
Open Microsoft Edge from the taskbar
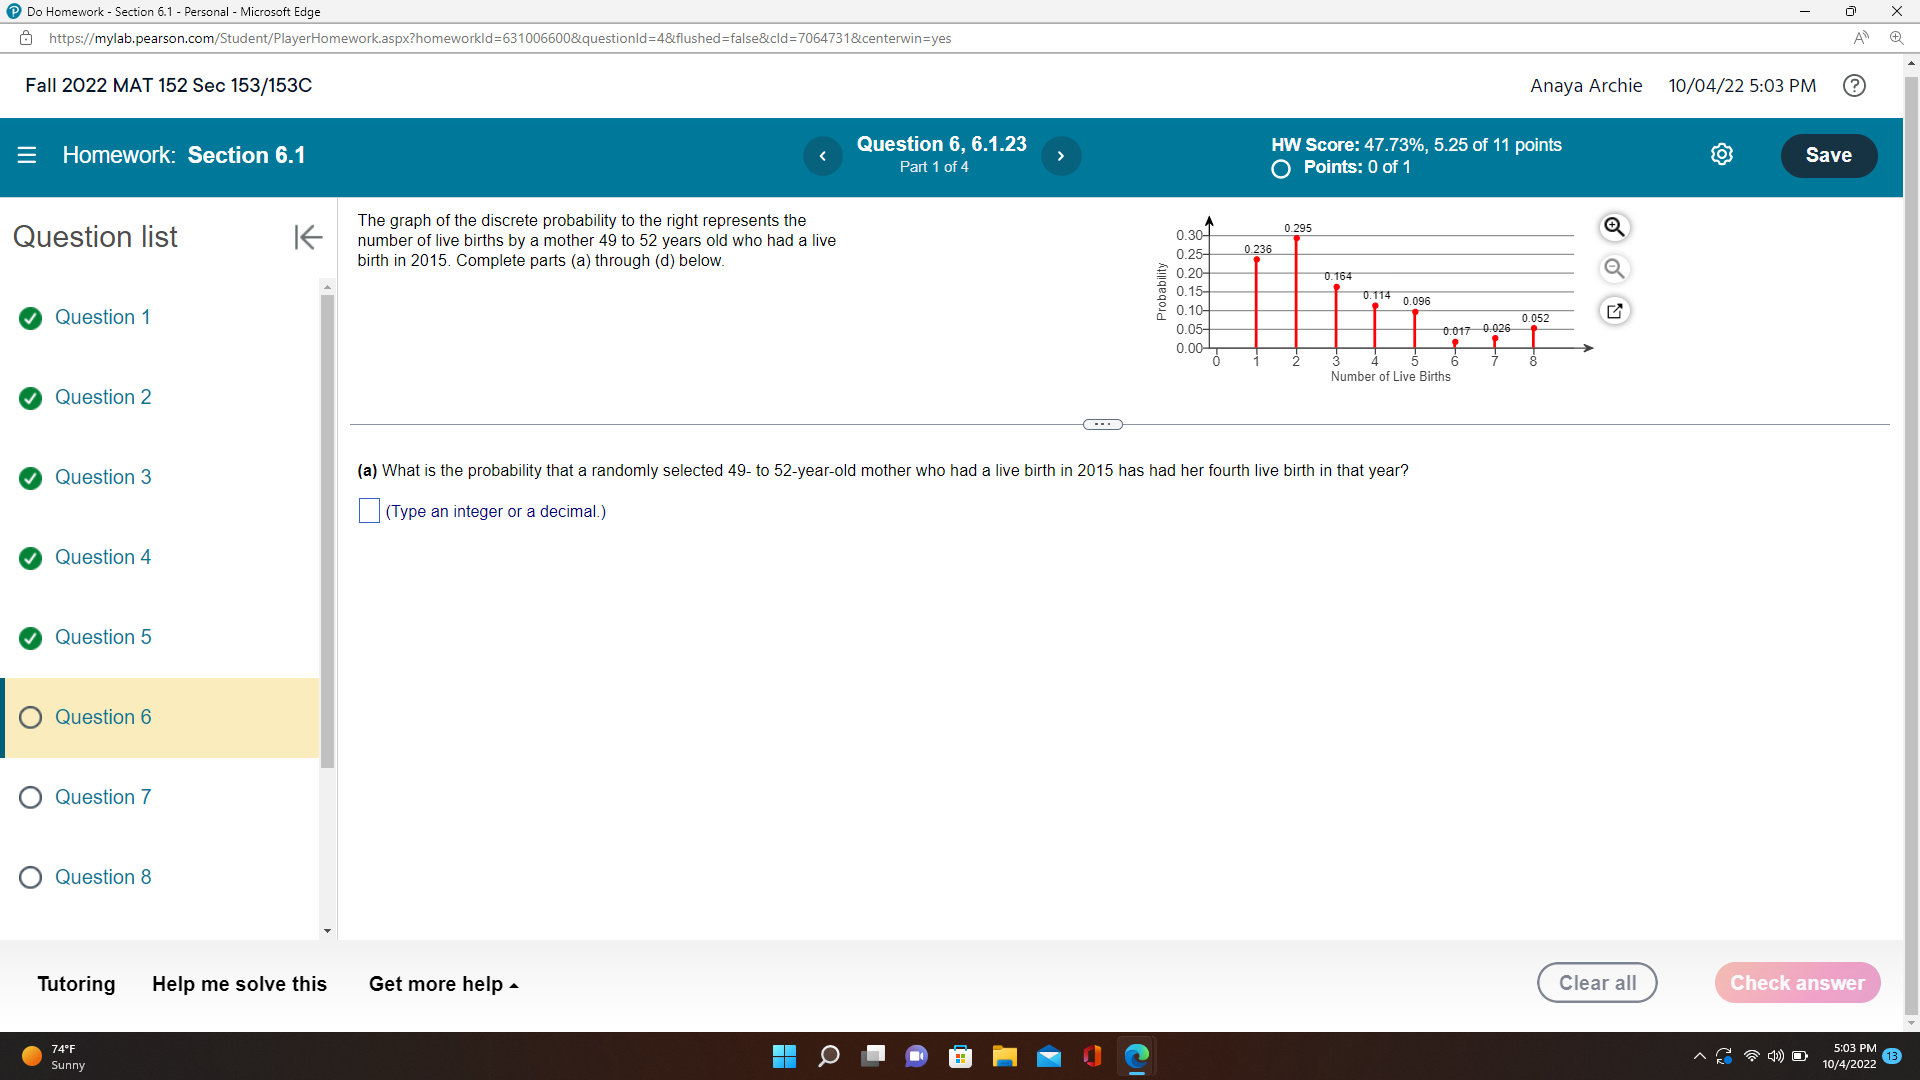[x=1137, y=1056]
